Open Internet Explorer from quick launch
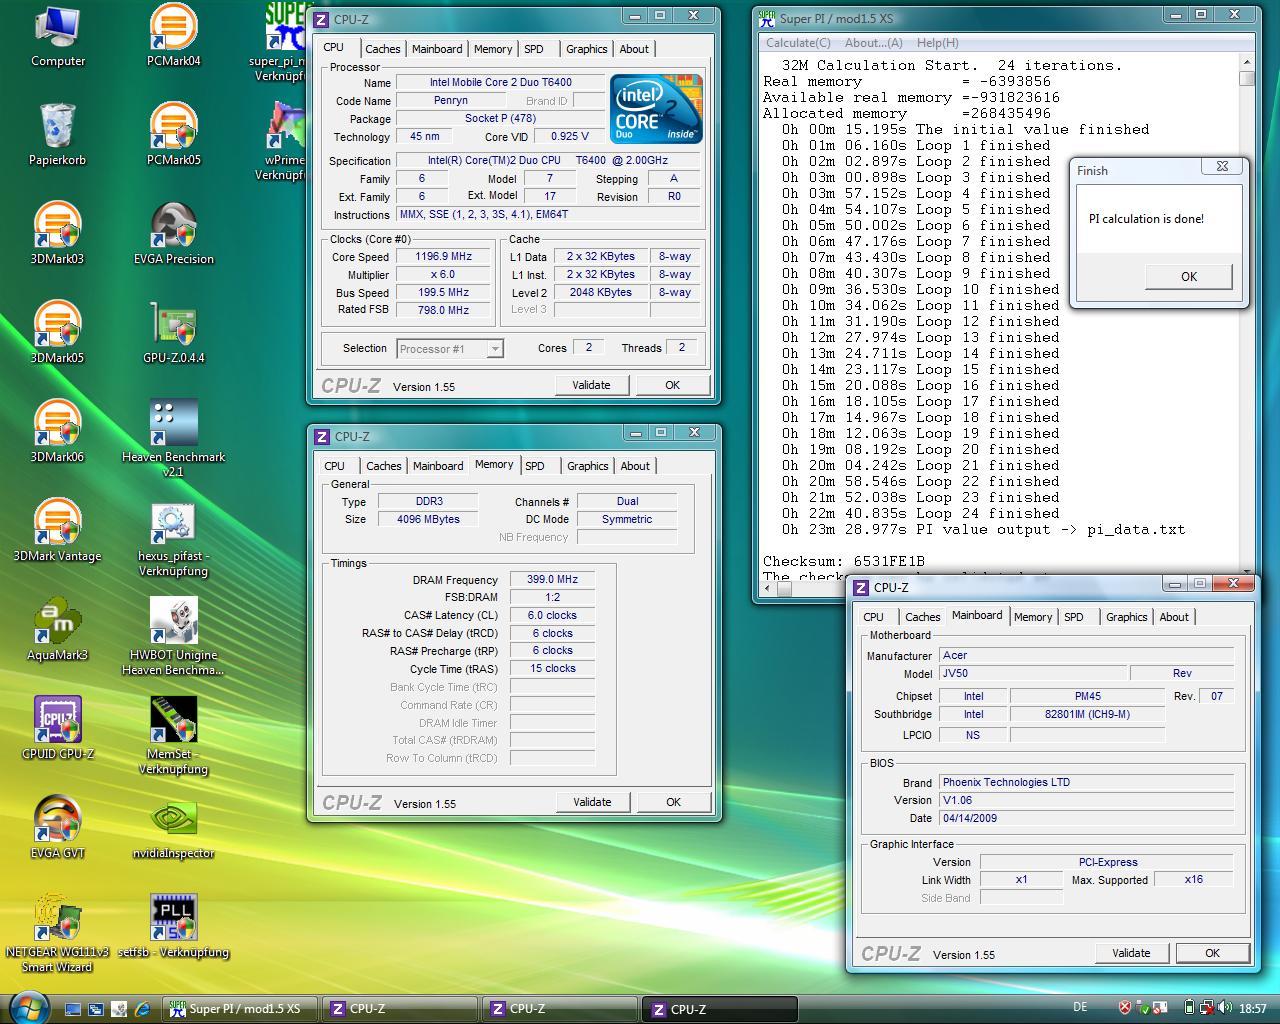The height and width of the screenshot is (1024, 1280). click(143, 1009)
